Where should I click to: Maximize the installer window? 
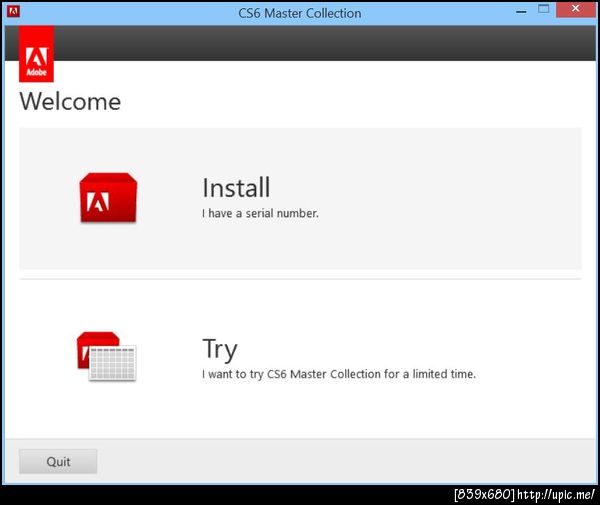[x=543, y=9]
